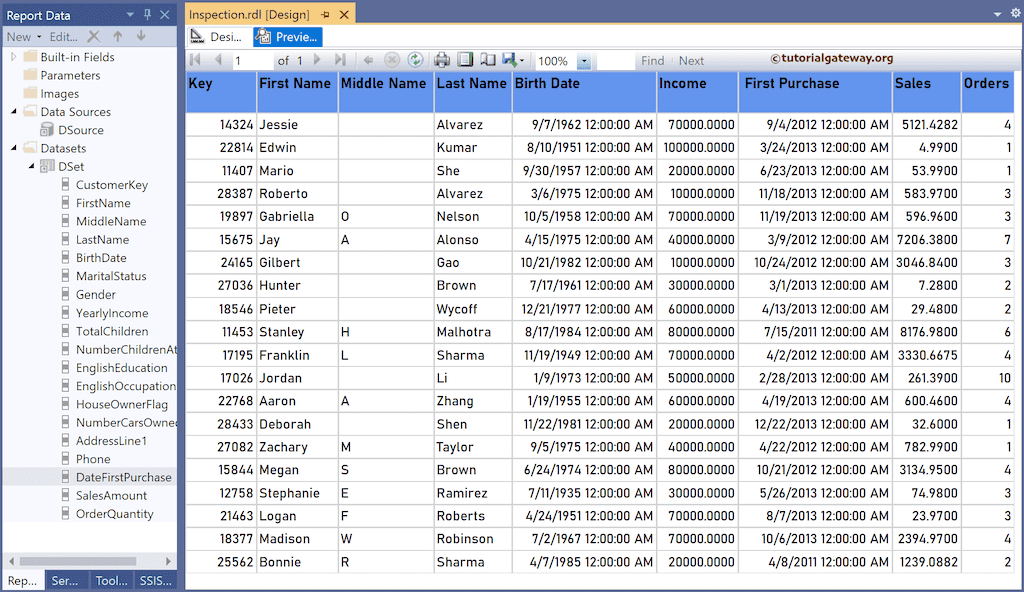Open the New dropdown in Report Data
The image size is (1024, 592).
[x=39, y=36]
